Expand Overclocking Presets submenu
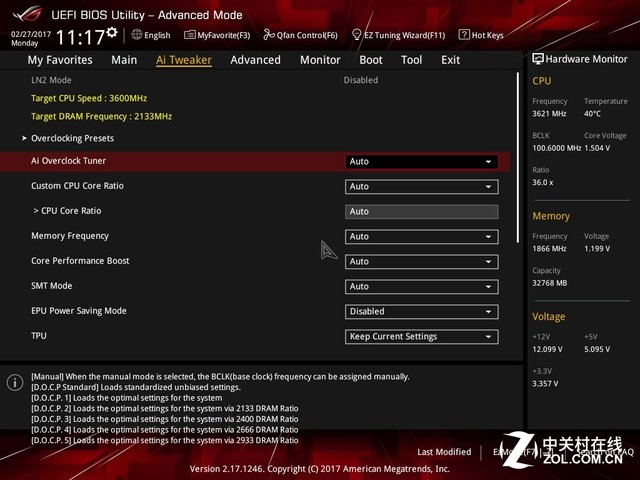The width and height of the screenshot is (640, 480). point(72,138)
